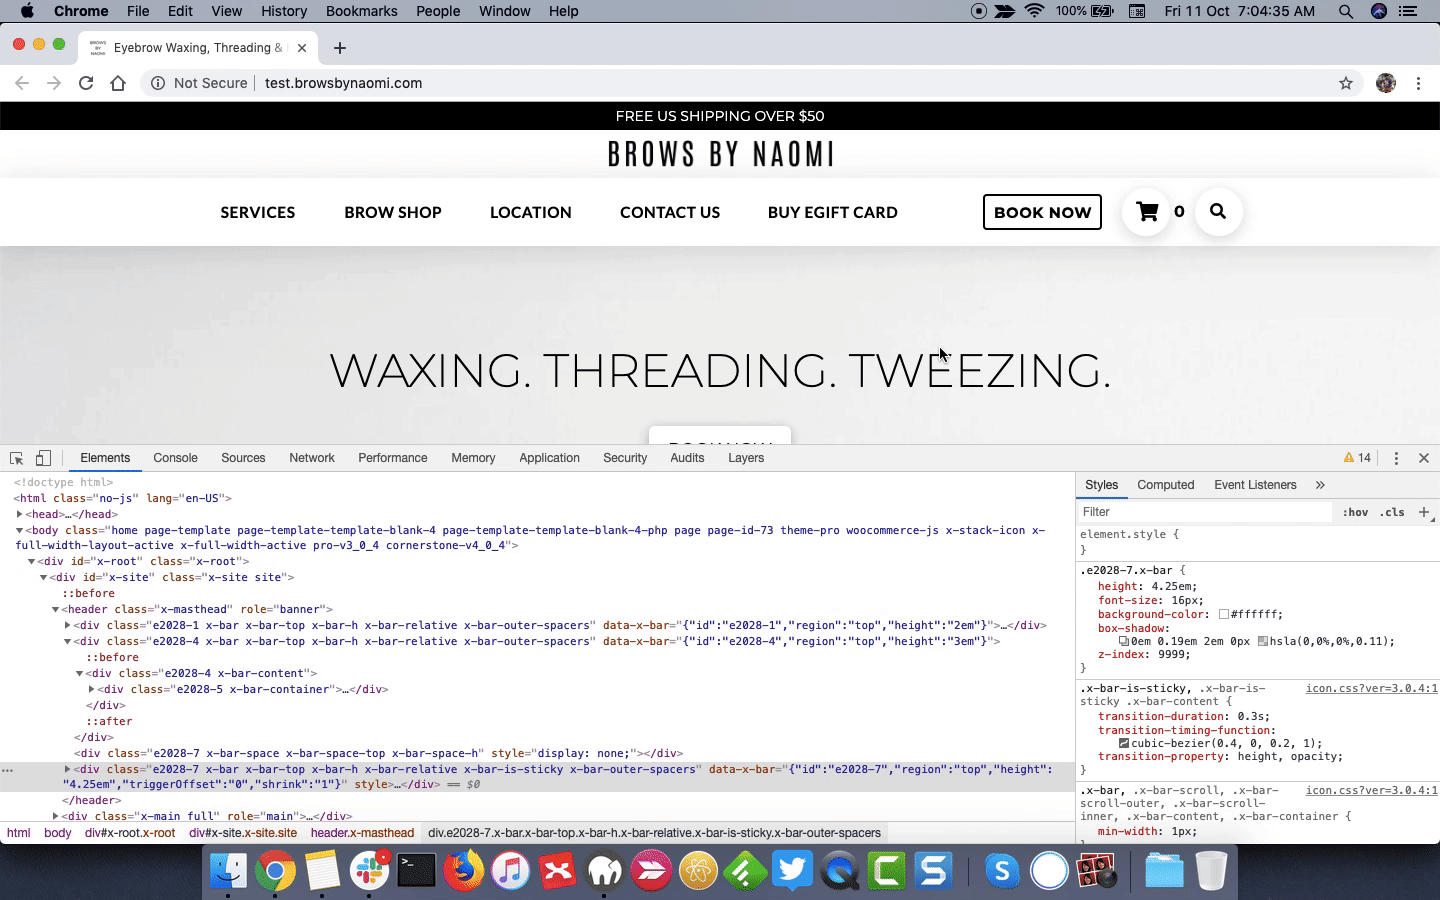
Task: Click the 14 warnings indicator
Action: point(1358,458)
